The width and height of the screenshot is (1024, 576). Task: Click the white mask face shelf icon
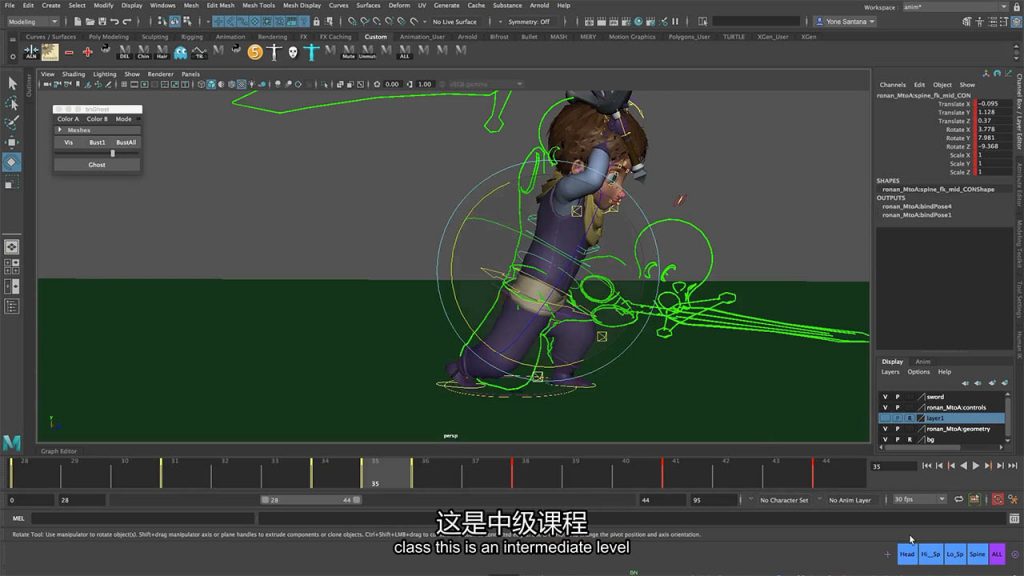point(293,52)
